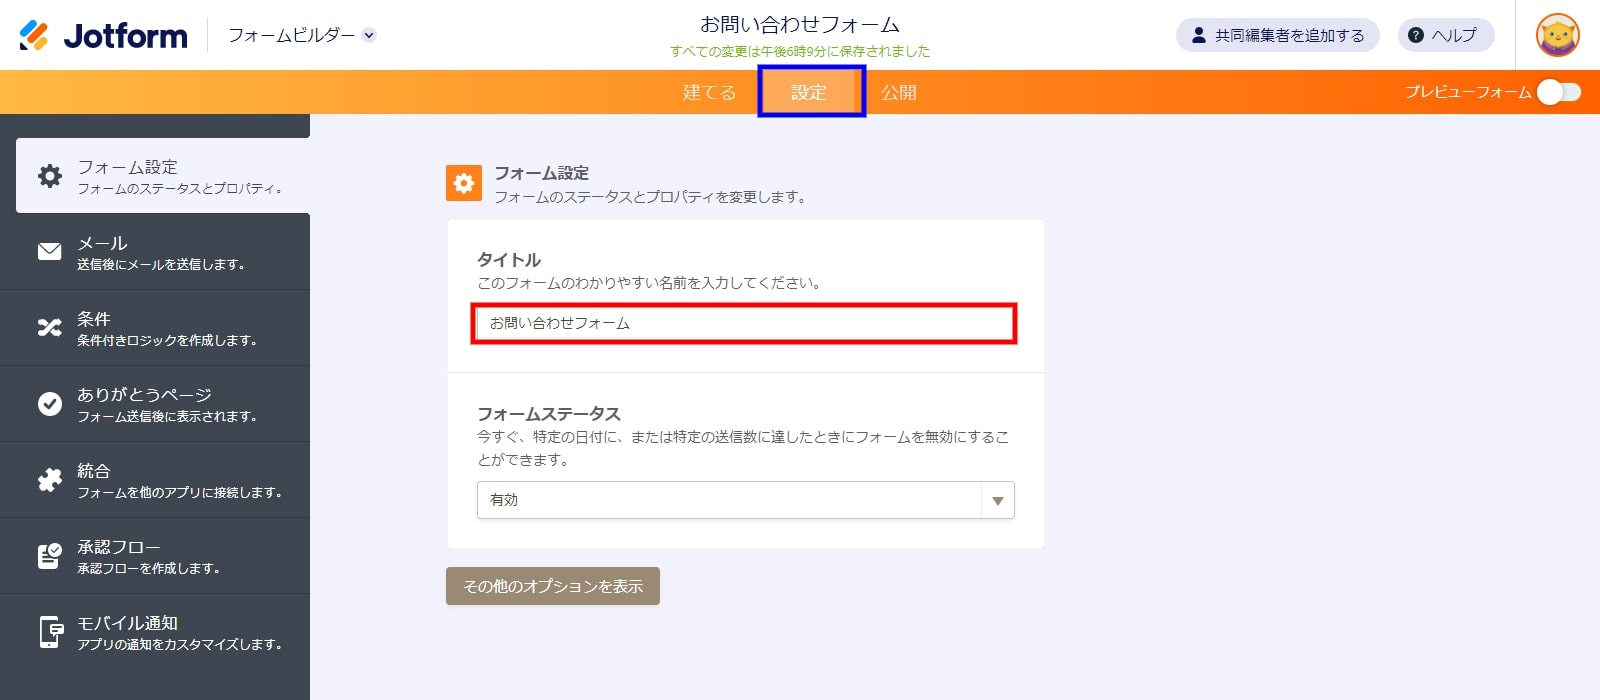
Task: Click その他のオプションを表示 button
Action: (x=552, y=586)
